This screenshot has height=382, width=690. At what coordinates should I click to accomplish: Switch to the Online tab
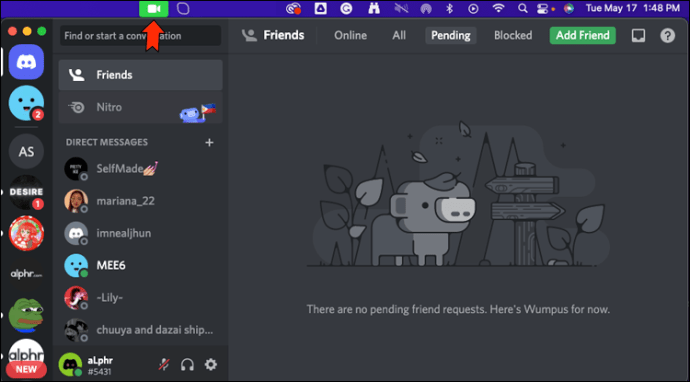point(350,36)
